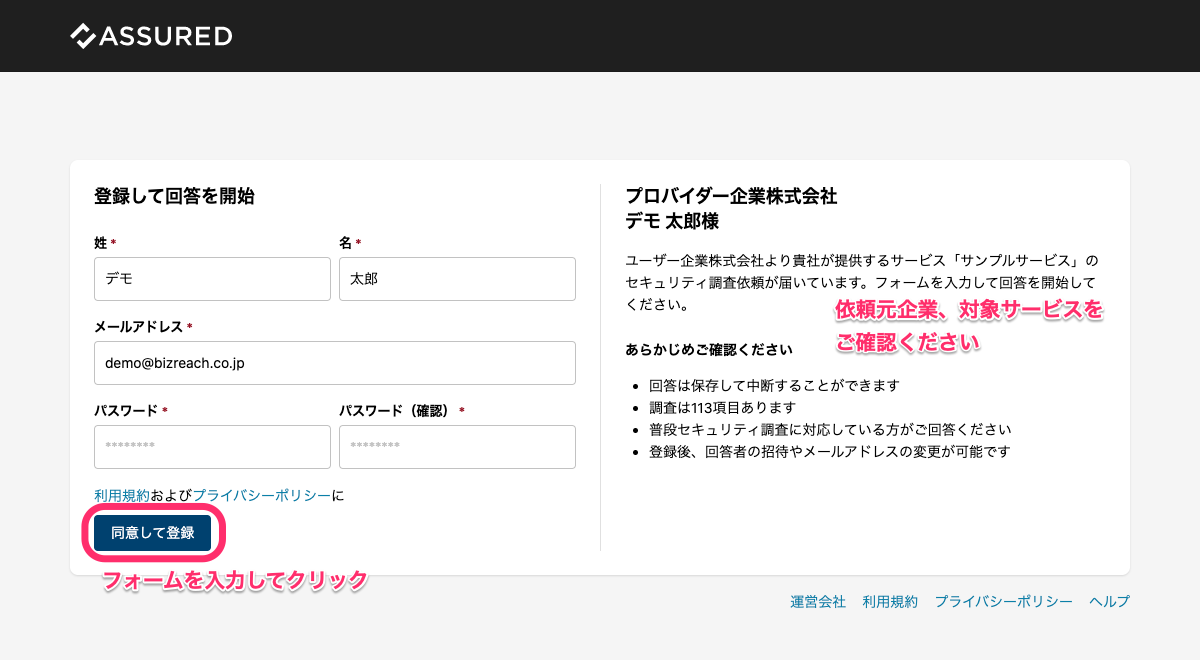Click the heading あらかじめご確認ください
Screen dimensions: 1200x660
[709, 349]
